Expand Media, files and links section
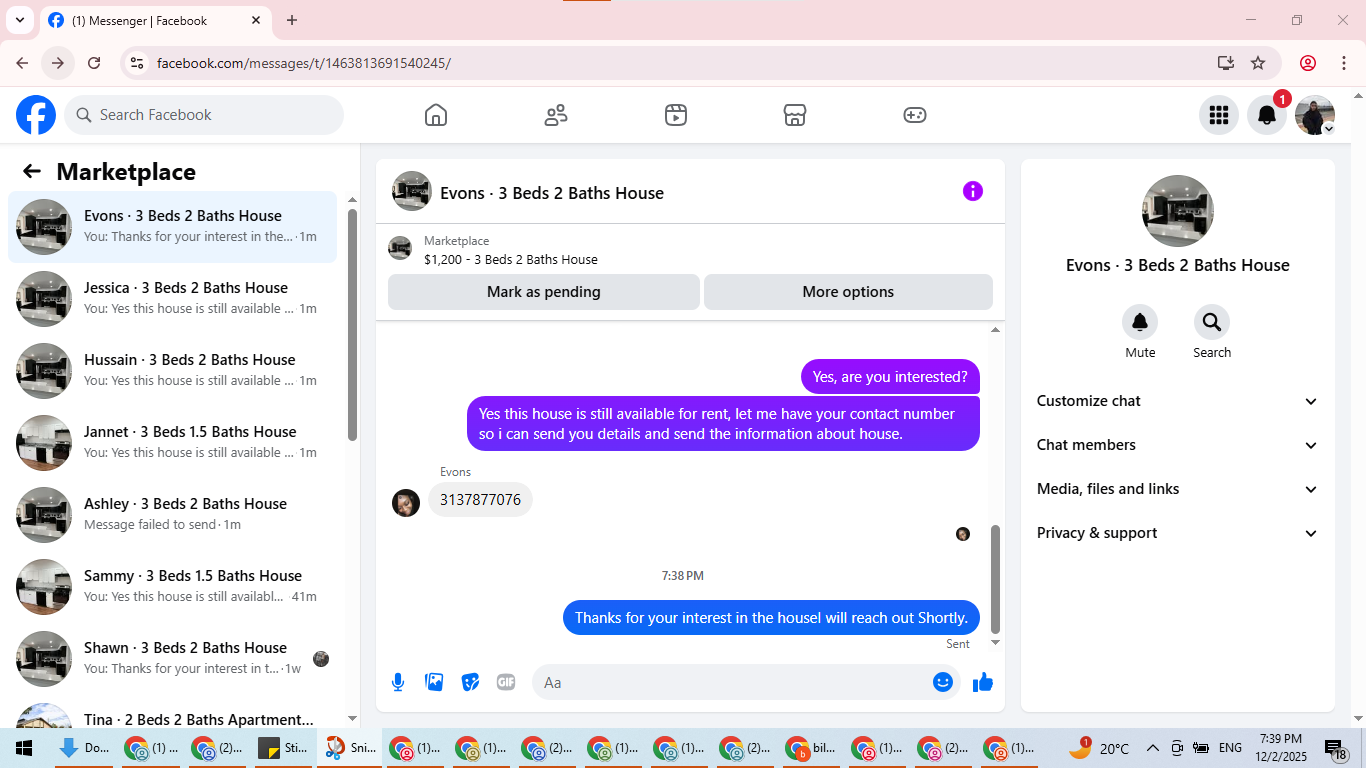The width and height of the screenshot is (1366, 768). 1178,489
